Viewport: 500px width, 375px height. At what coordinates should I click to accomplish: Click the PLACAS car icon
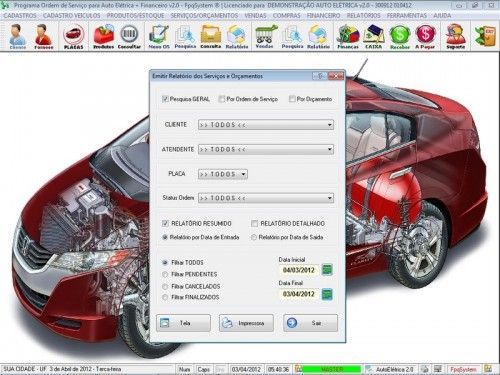73,37
